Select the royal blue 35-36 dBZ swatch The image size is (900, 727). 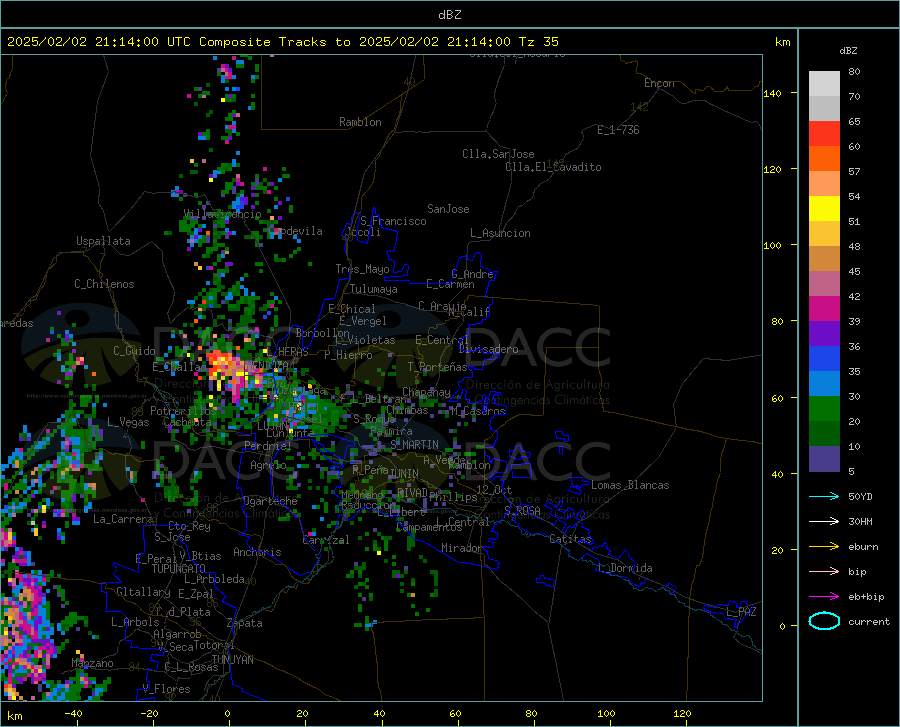[x=824, y=359]
